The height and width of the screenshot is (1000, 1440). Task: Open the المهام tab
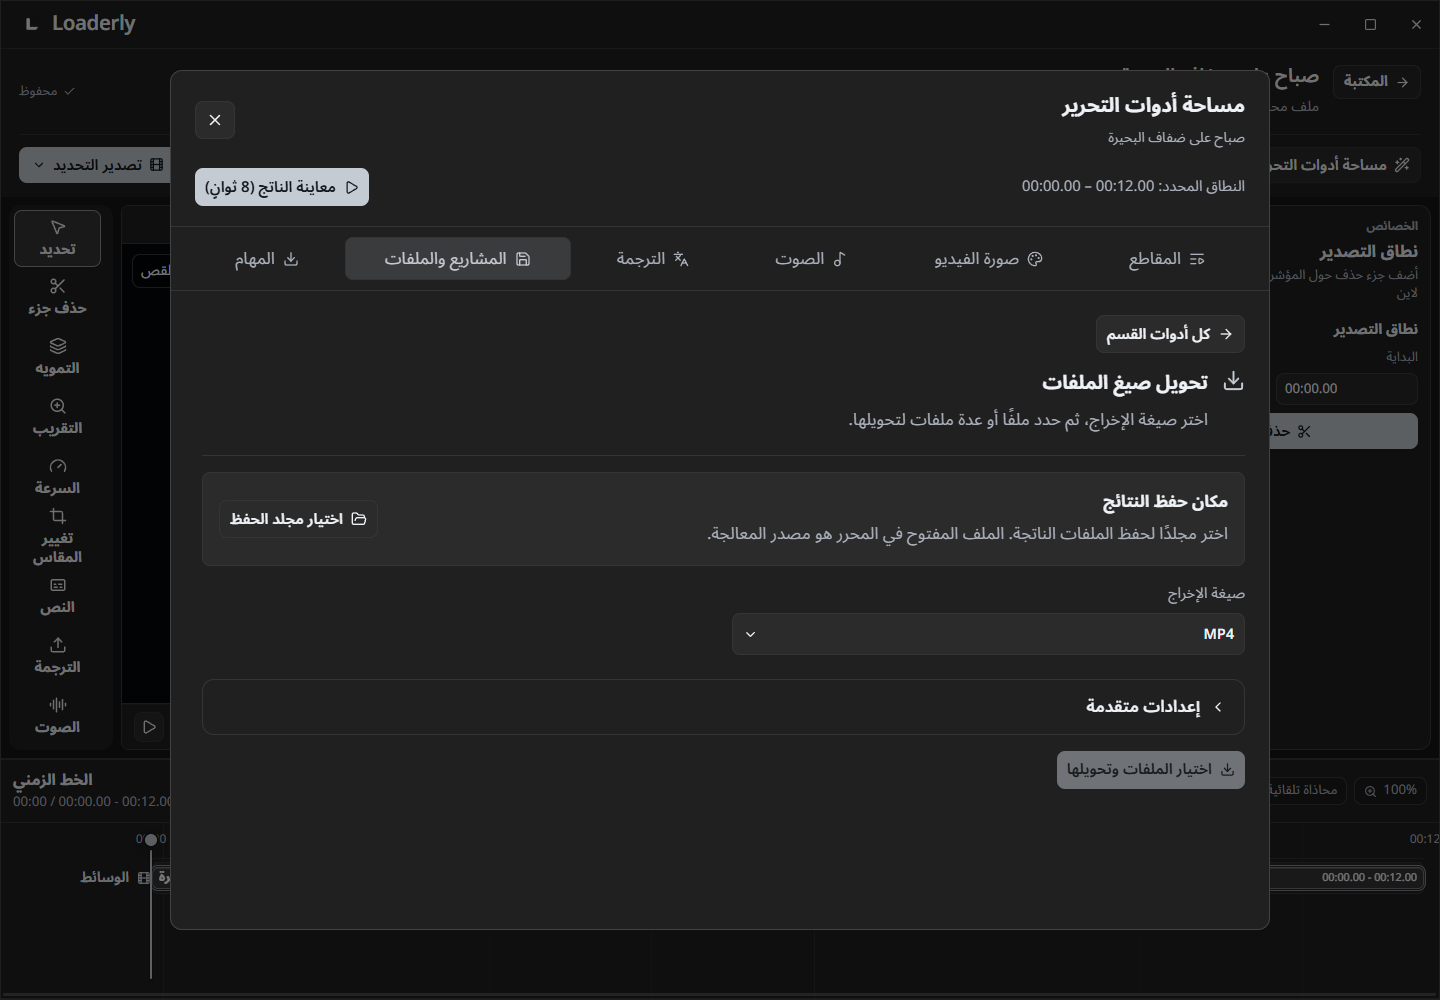(x=266, y=259)
